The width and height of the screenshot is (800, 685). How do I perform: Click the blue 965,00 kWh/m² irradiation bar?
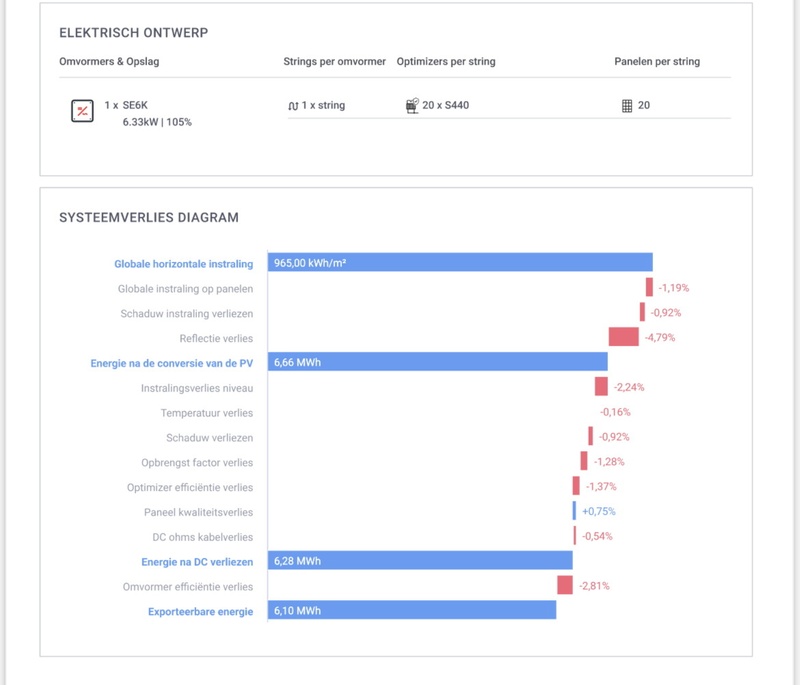click(460, 263)
